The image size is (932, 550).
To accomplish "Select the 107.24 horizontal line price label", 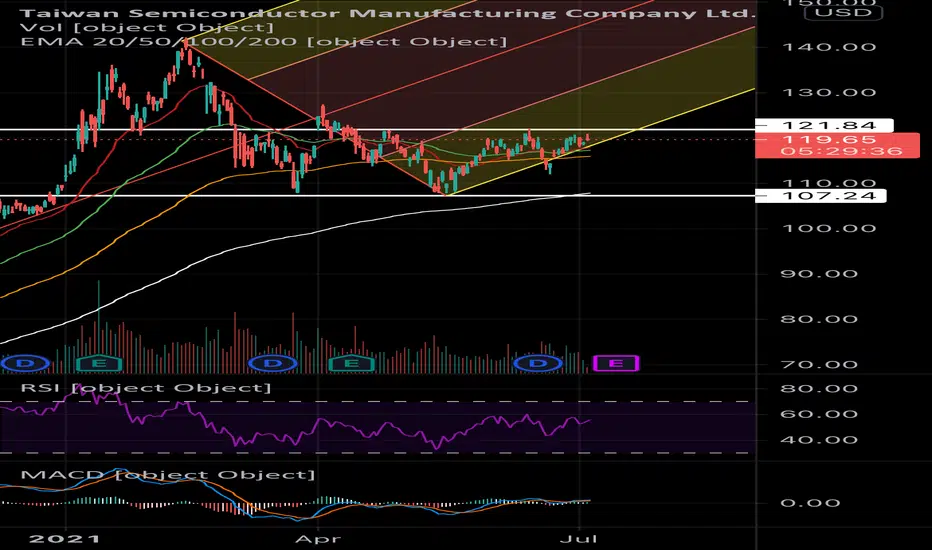I will coord(820,196).
